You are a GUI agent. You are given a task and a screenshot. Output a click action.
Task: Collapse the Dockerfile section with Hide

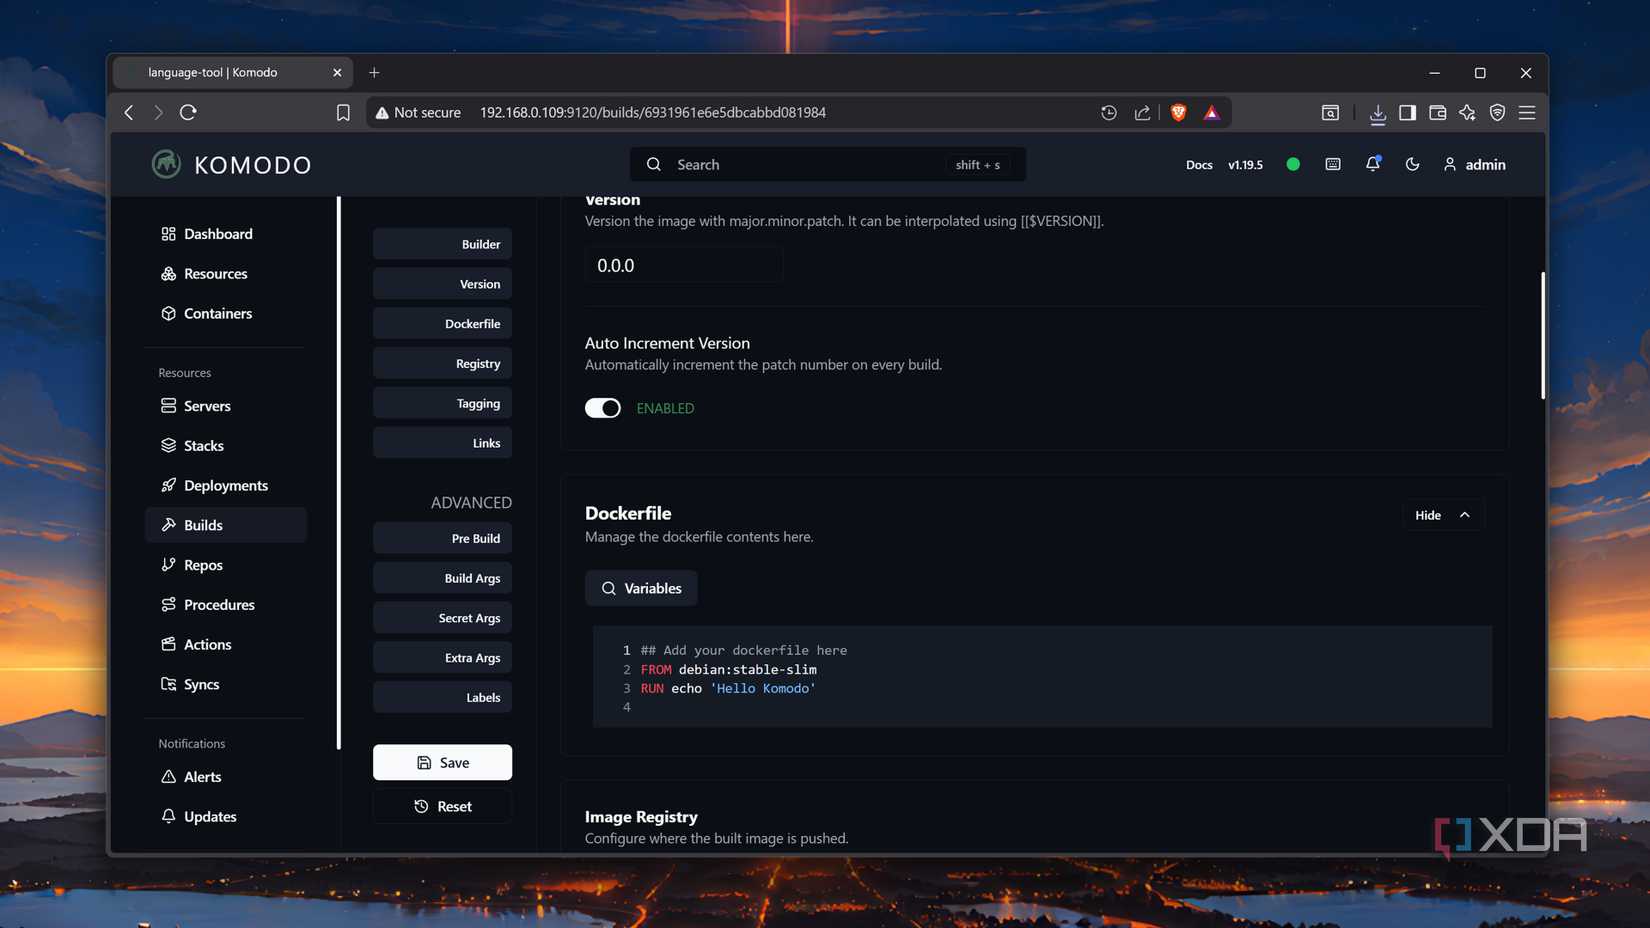tap(1441, 514)
